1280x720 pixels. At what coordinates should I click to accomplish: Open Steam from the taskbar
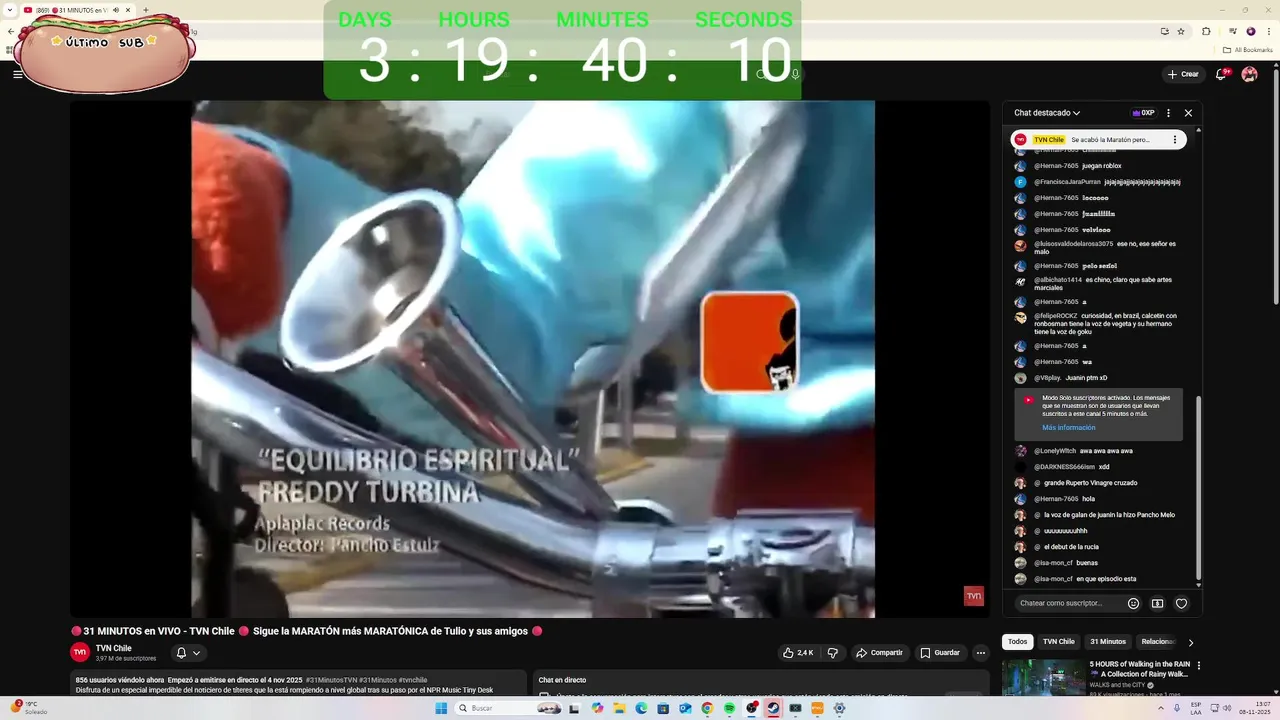tap(773, 708)
